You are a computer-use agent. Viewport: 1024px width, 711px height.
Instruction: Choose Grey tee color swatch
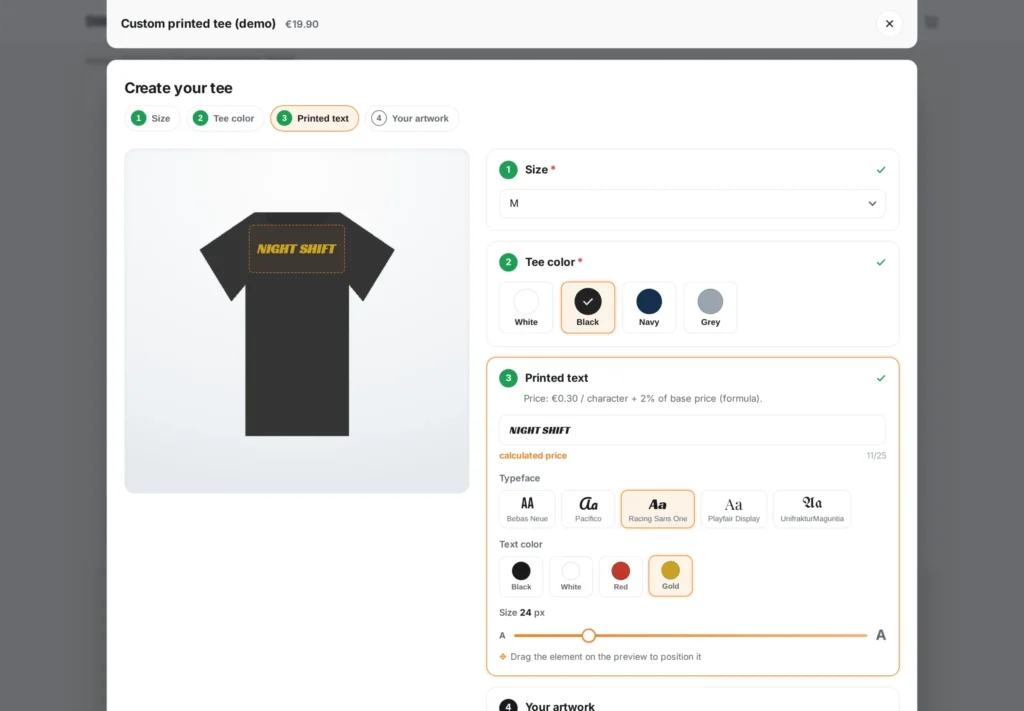coord(710,308)
